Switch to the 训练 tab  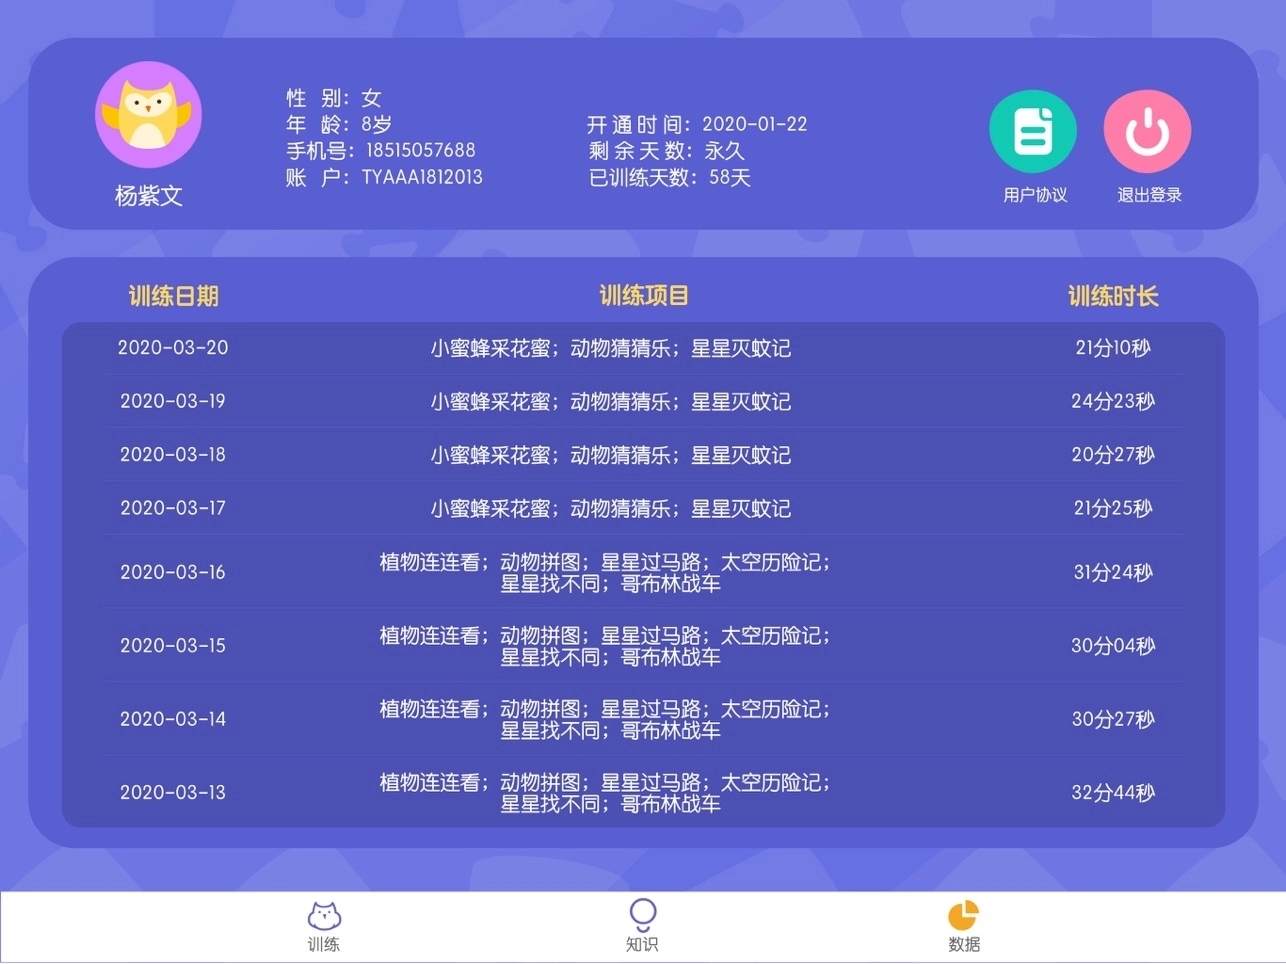pyautogui.click(x=322, y=941)
